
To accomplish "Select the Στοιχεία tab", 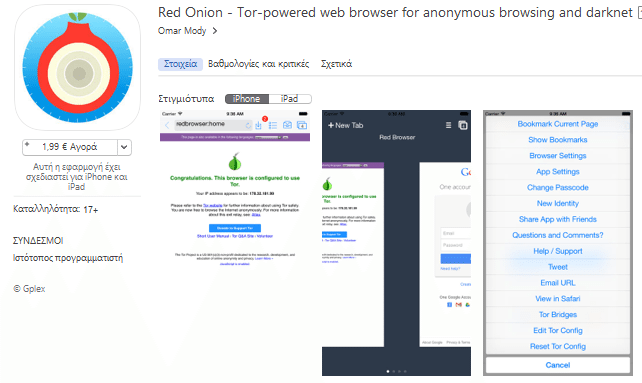I will 181,64.
